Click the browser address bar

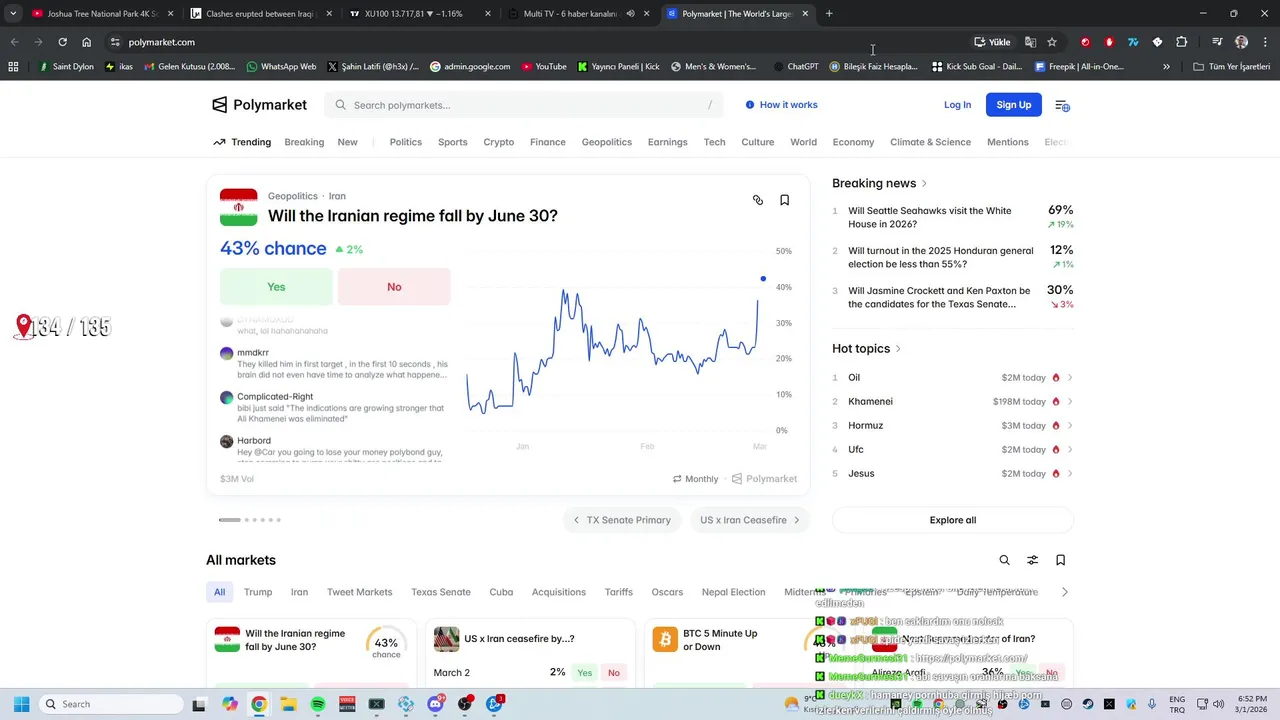tap(540, 42)
